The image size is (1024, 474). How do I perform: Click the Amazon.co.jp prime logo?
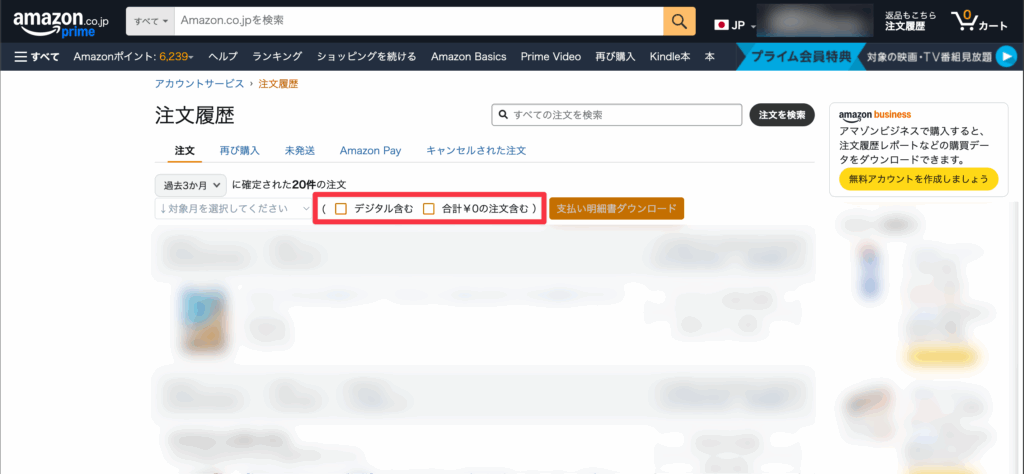tap(61, 24)
